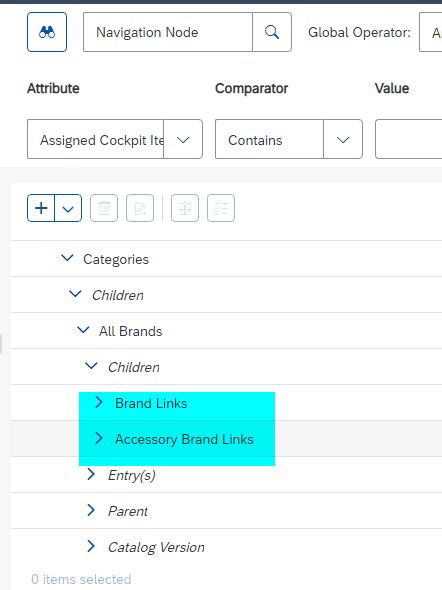Image resolution: width=442 pixels, height=590 pixels.
Task: Expand the Catalog Version node
Action: coord(91,546)
